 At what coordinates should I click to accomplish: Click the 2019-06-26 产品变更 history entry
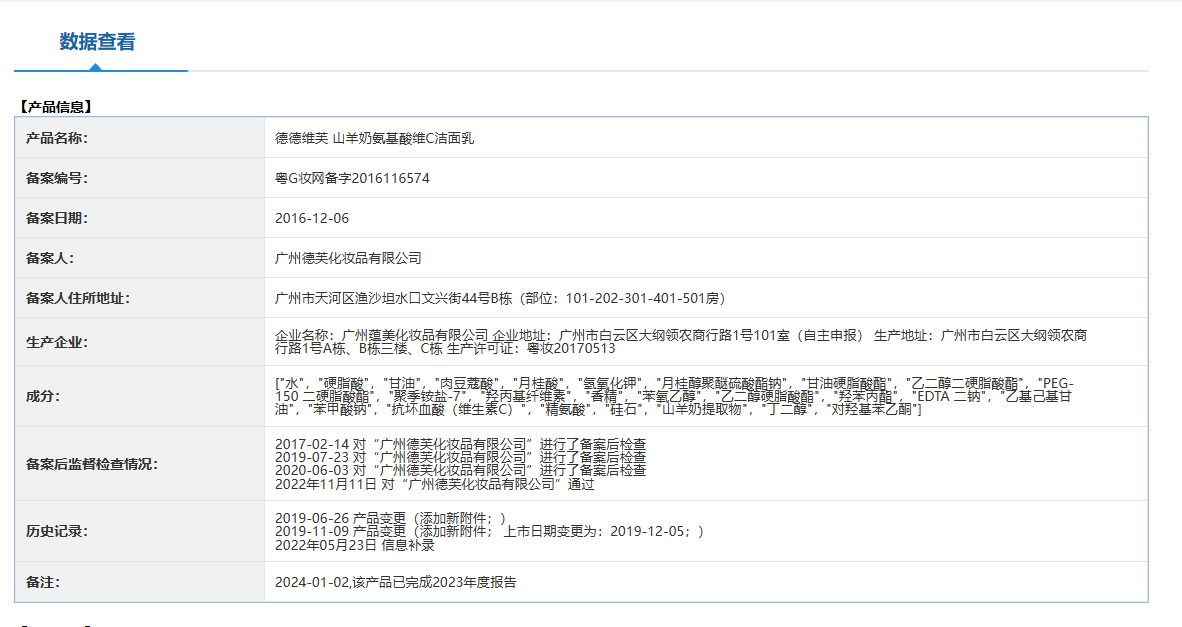(x=390, y=518)
